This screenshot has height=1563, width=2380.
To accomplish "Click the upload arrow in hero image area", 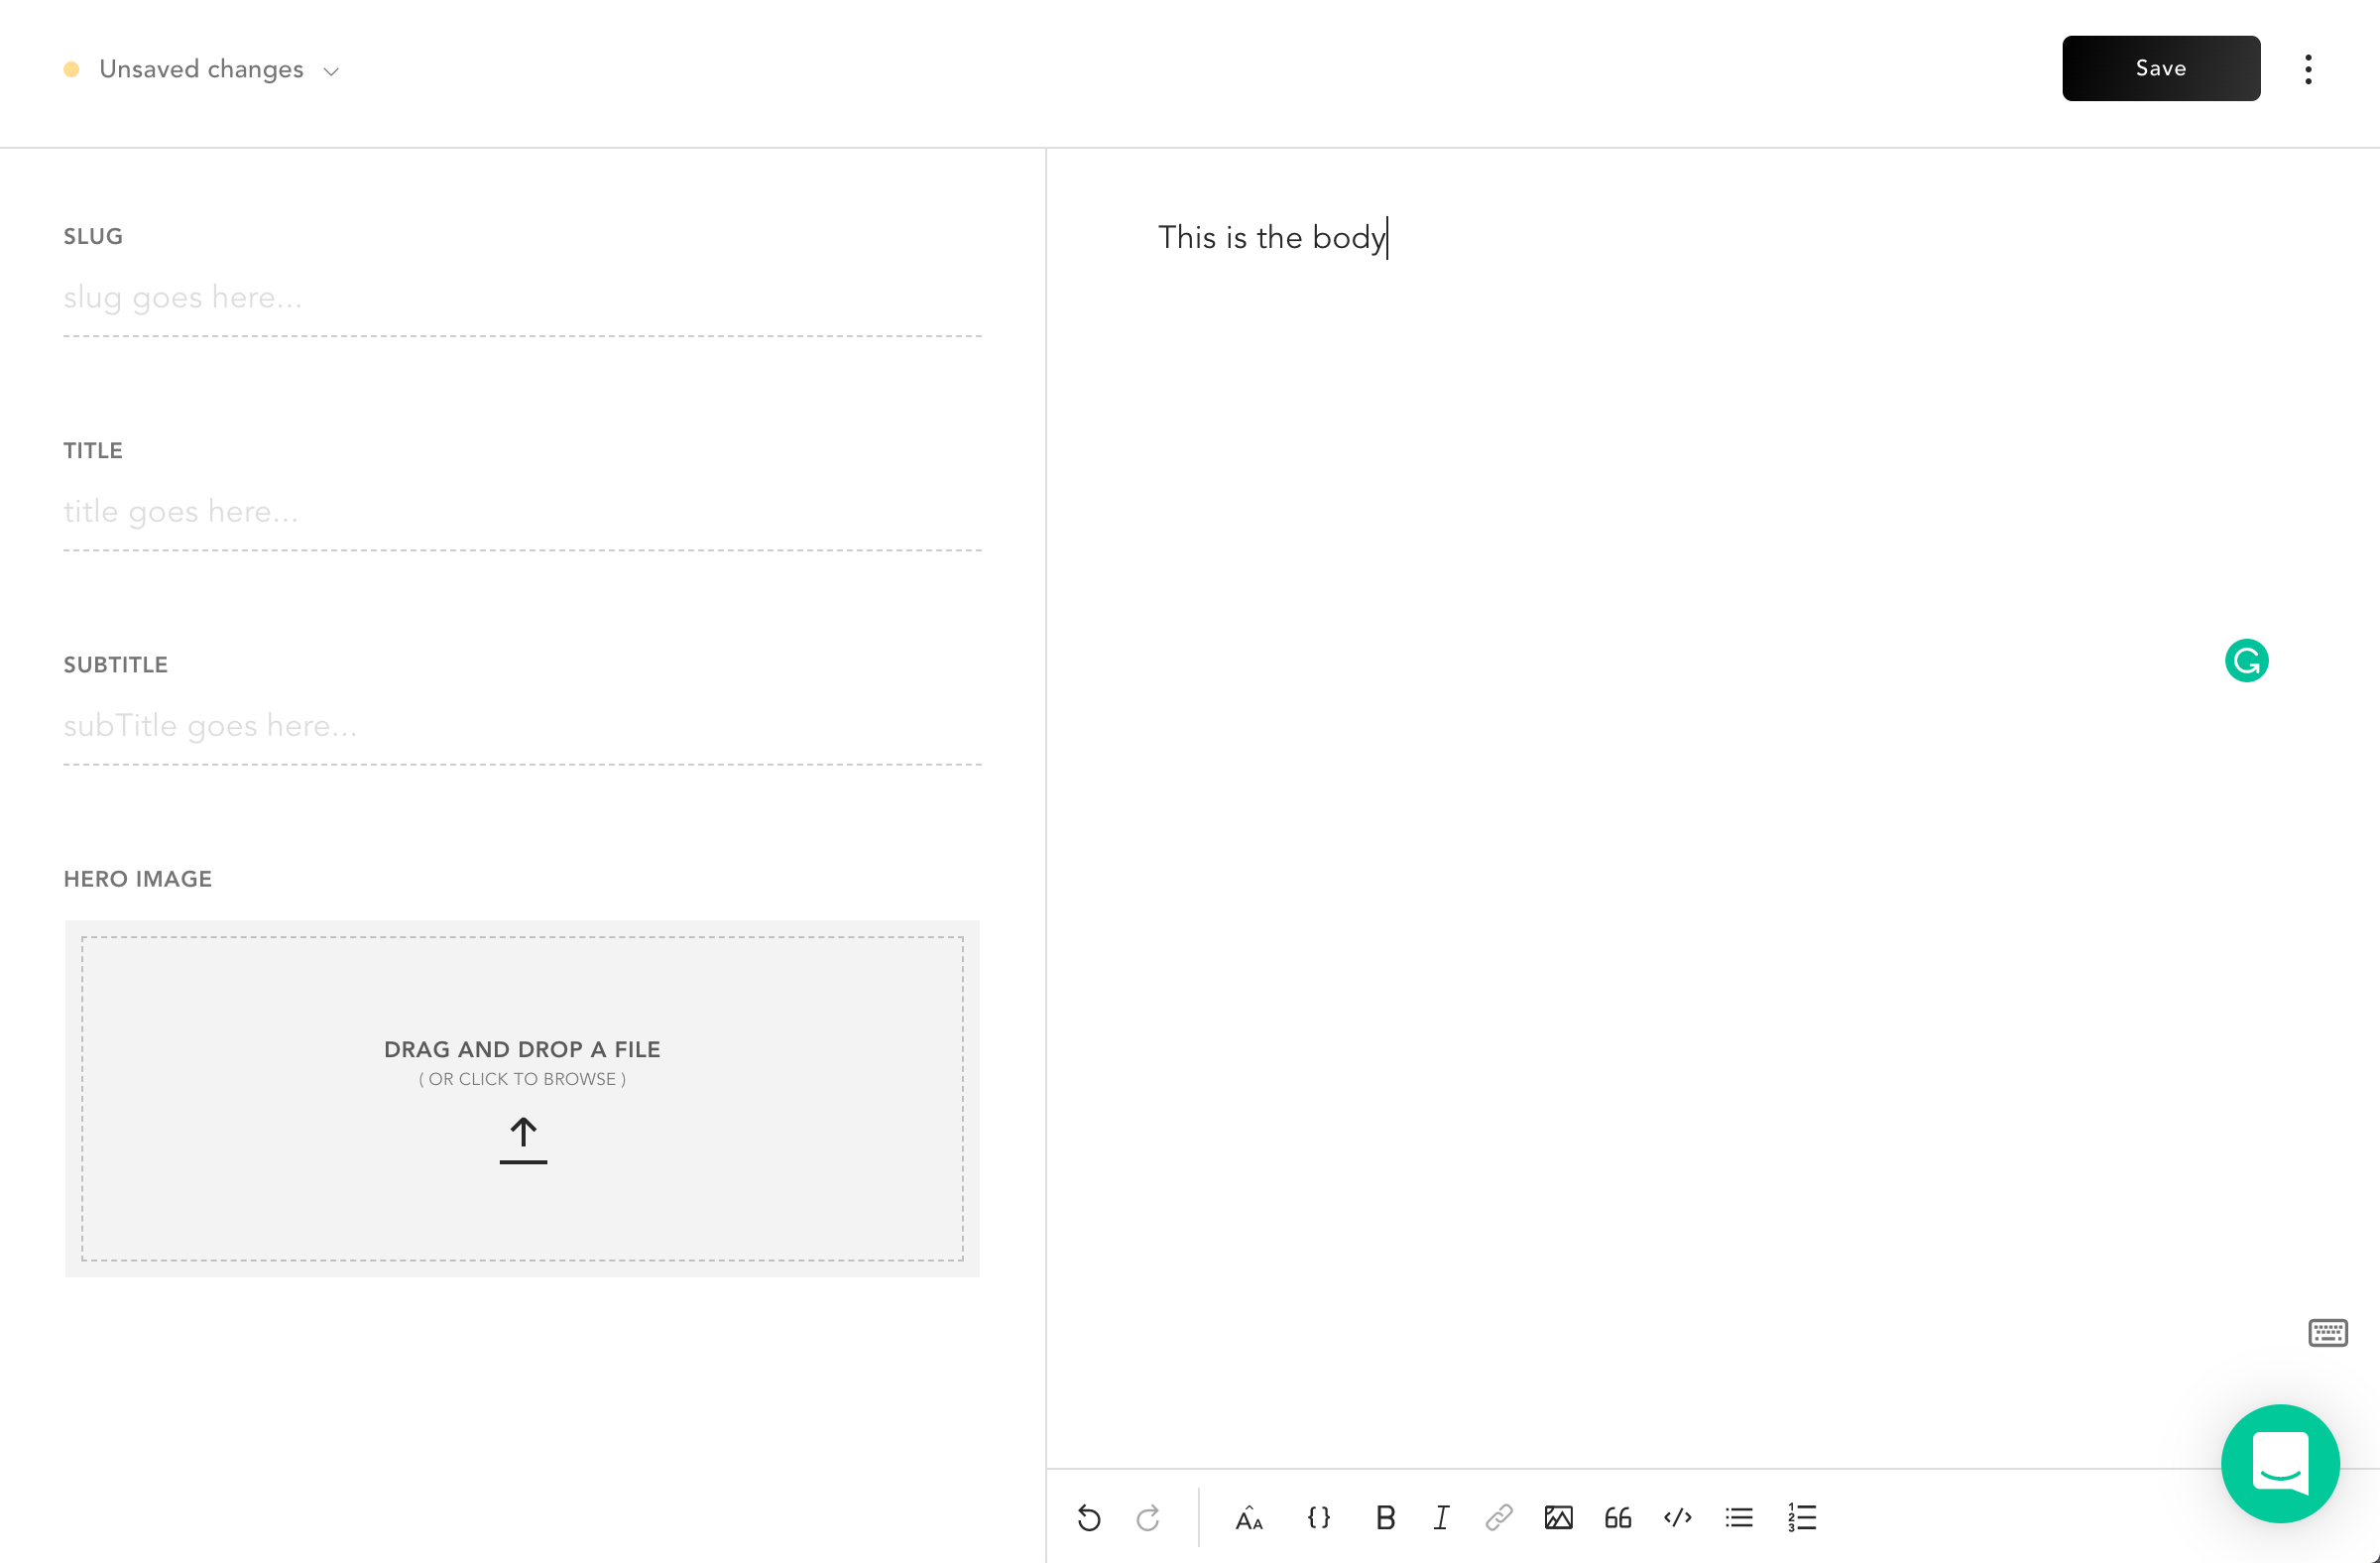I will pyautogui.click(x=523, y=1140).
